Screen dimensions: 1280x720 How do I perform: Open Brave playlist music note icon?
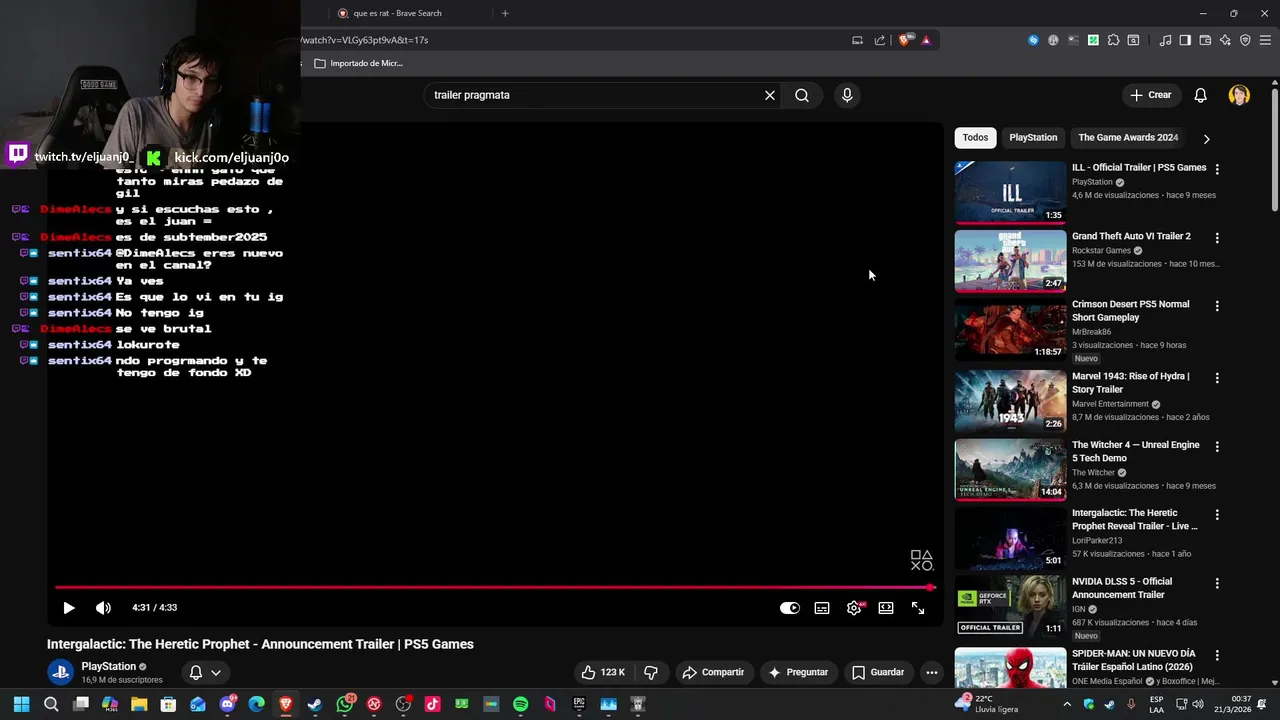tap(1165, 40)
